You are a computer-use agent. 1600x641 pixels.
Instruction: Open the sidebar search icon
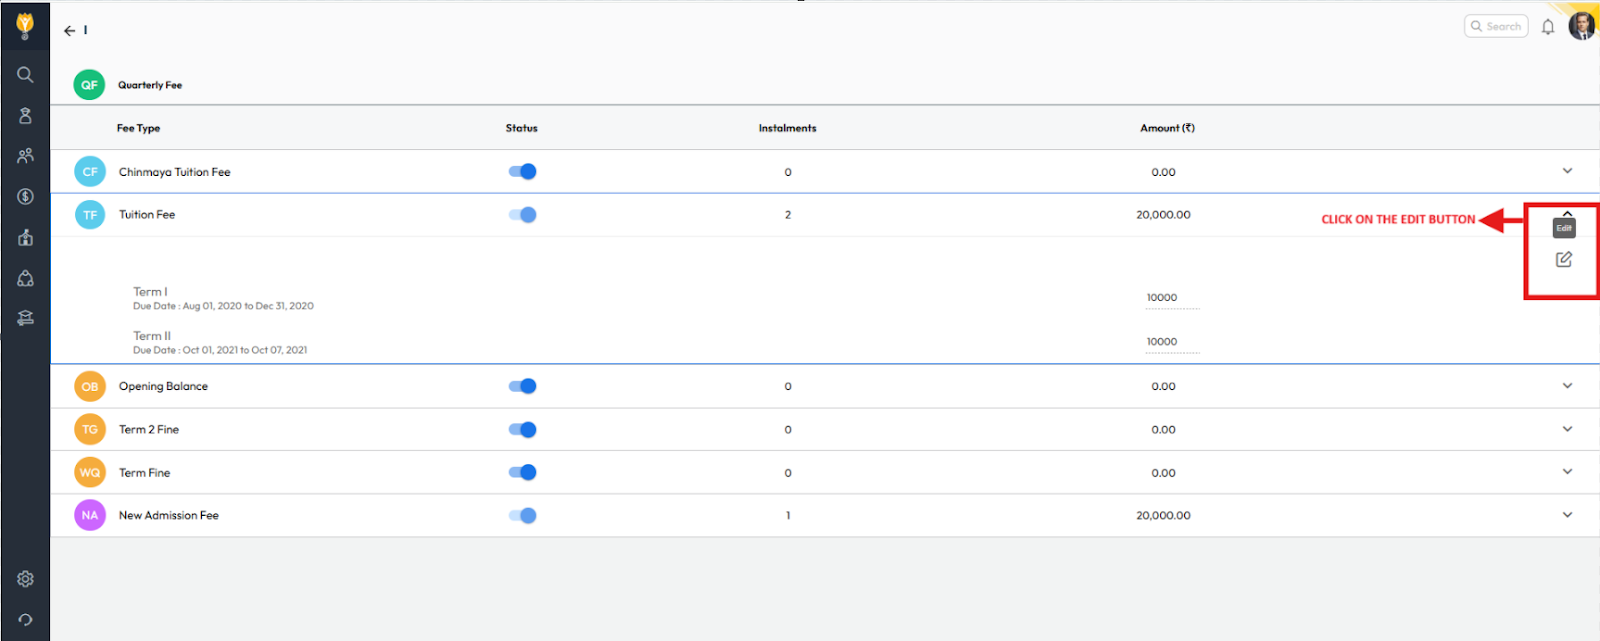[25, 75]
